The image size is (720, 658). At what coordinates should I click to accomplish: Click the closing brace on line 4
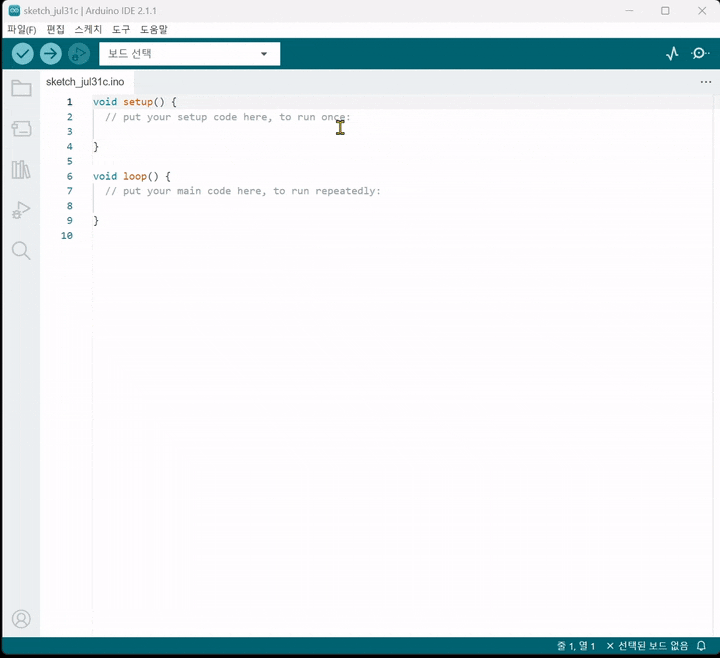[96, 147]
